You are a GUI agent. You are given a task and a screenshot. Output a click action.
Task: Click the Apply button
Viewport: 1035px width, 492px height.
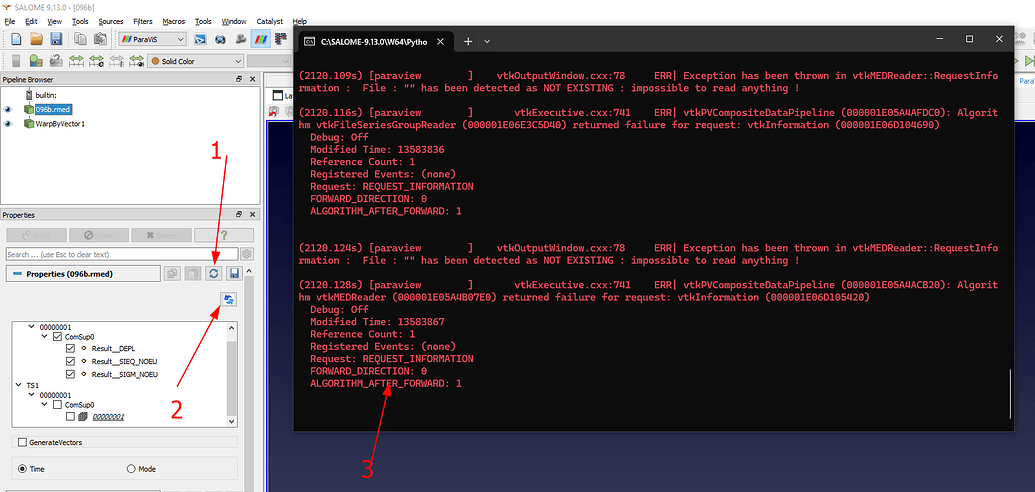36,235
